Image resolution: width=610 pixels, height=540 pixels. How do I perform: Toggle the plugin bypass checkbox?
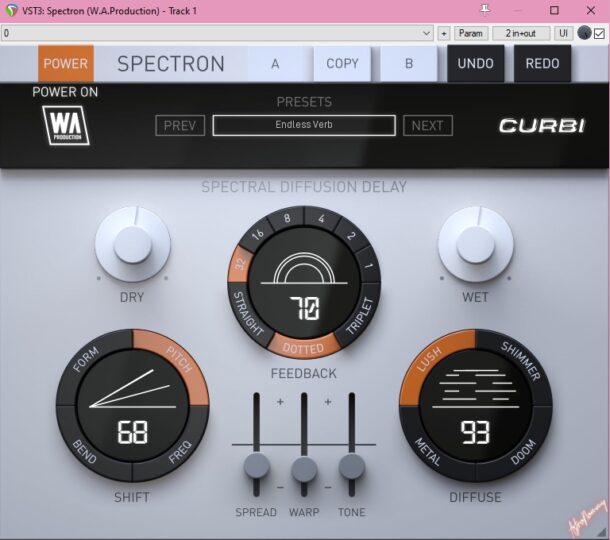click(599, 33)
